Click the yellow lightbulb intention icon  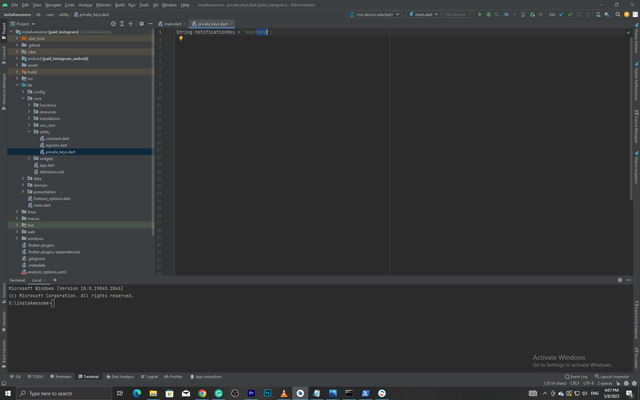[x=181, y=38]
